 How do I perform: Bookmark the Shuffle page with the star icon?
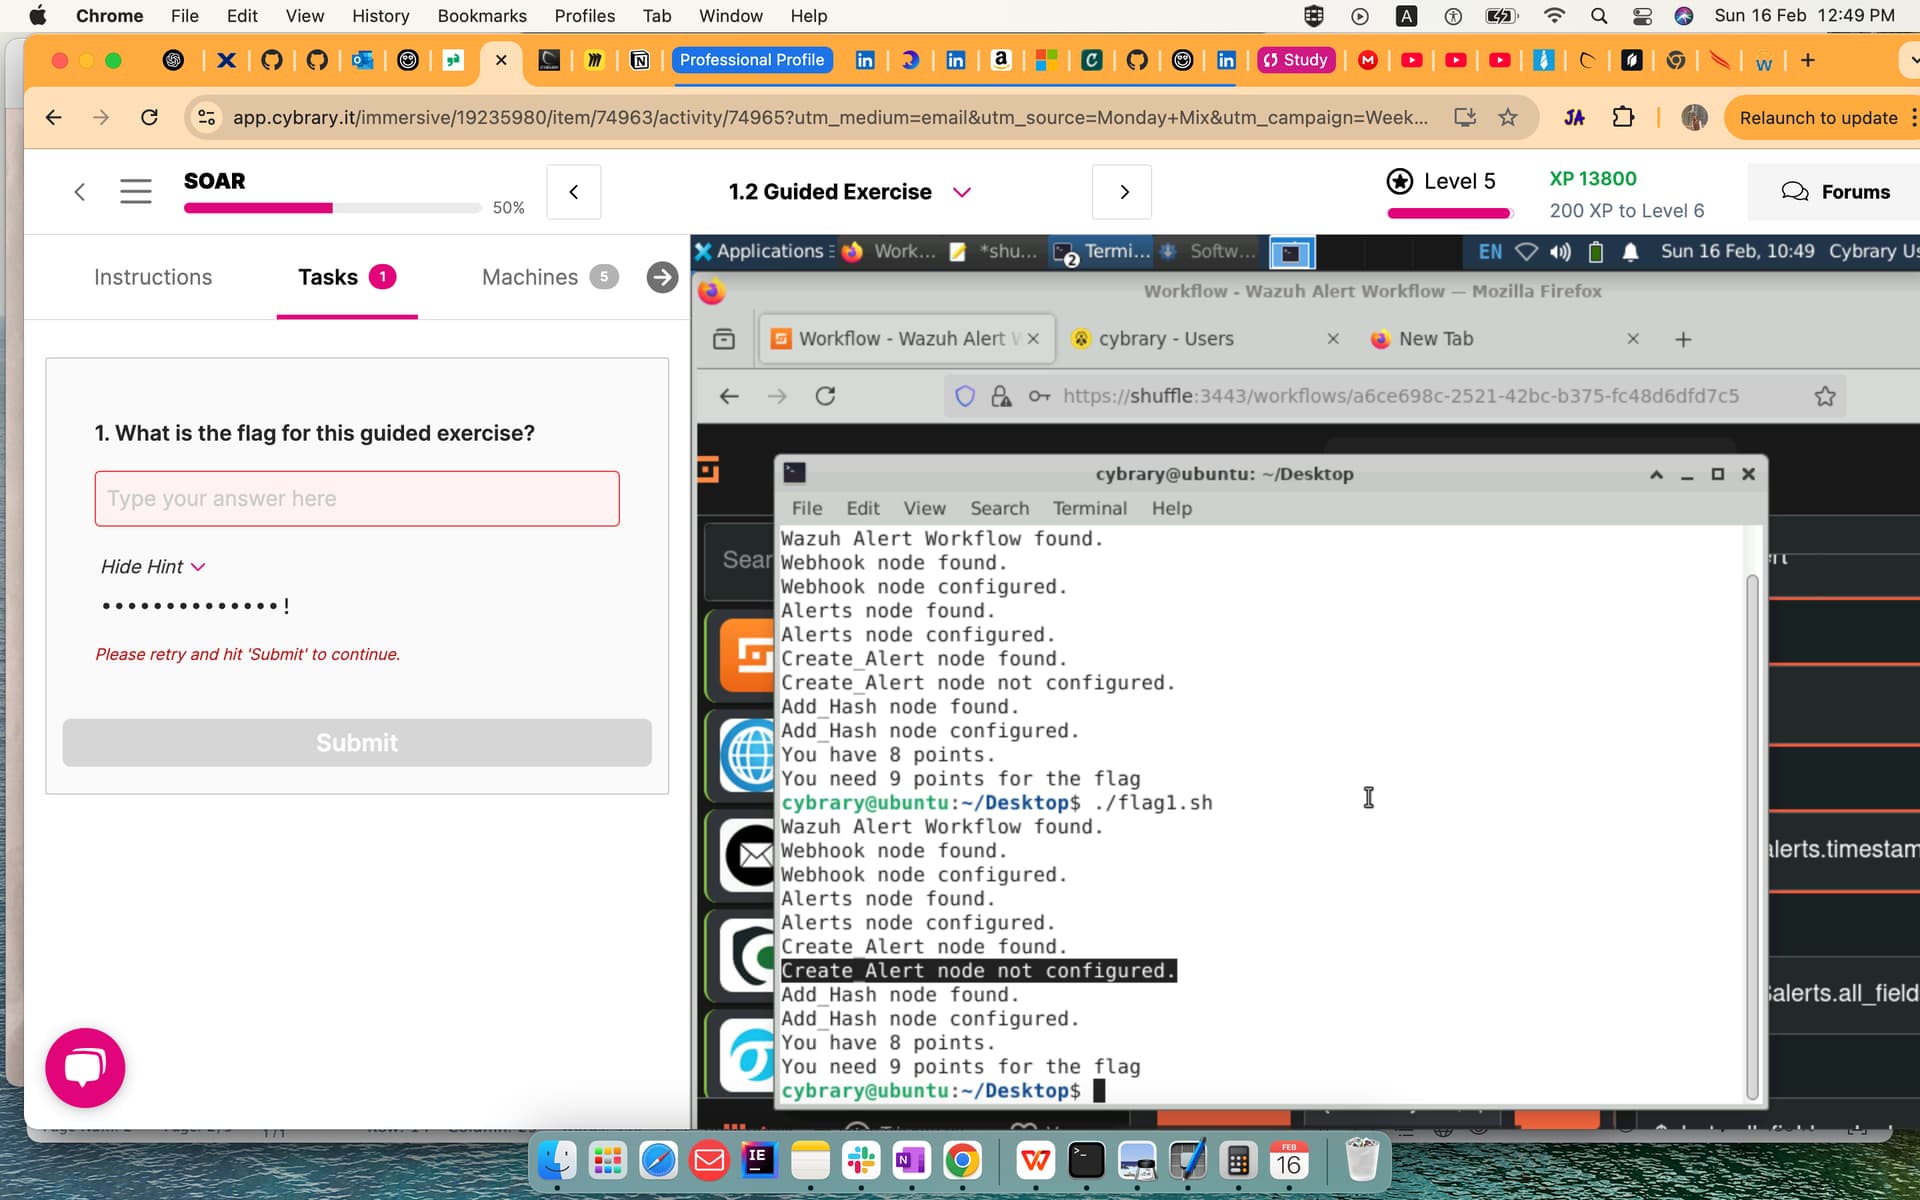point(1825,396)
